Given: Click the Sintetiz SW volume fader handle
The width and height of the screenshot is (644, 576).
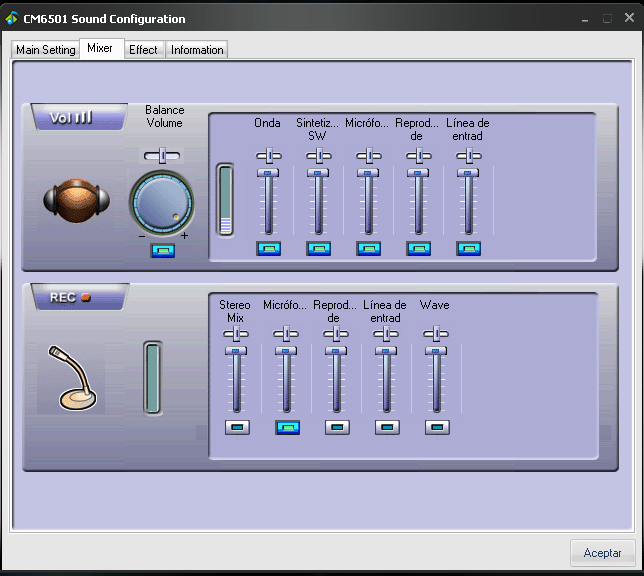Looking at the screenshot, I should click(x=318, y=173).
